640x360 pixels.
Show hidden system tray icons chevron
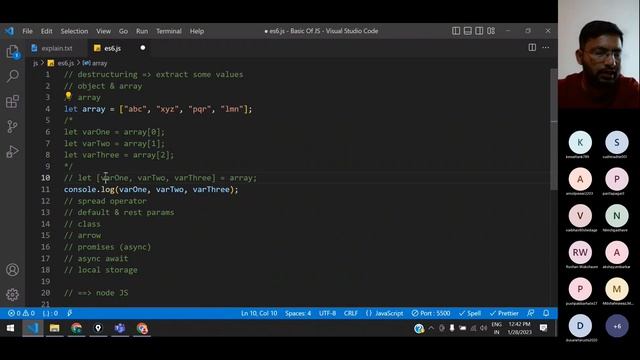pyautogui.click(x=431, y=328)
